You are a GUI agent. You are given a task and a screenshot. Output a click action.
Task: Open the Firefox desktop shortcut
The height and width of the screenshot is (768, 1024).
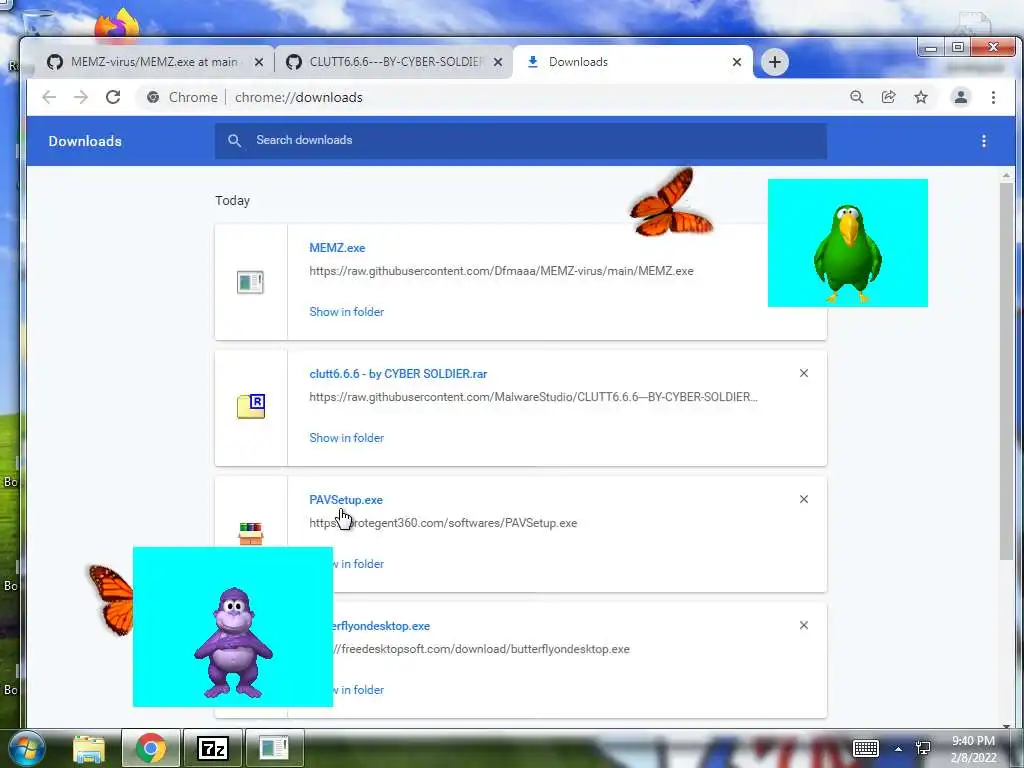(x=118, y=25)
